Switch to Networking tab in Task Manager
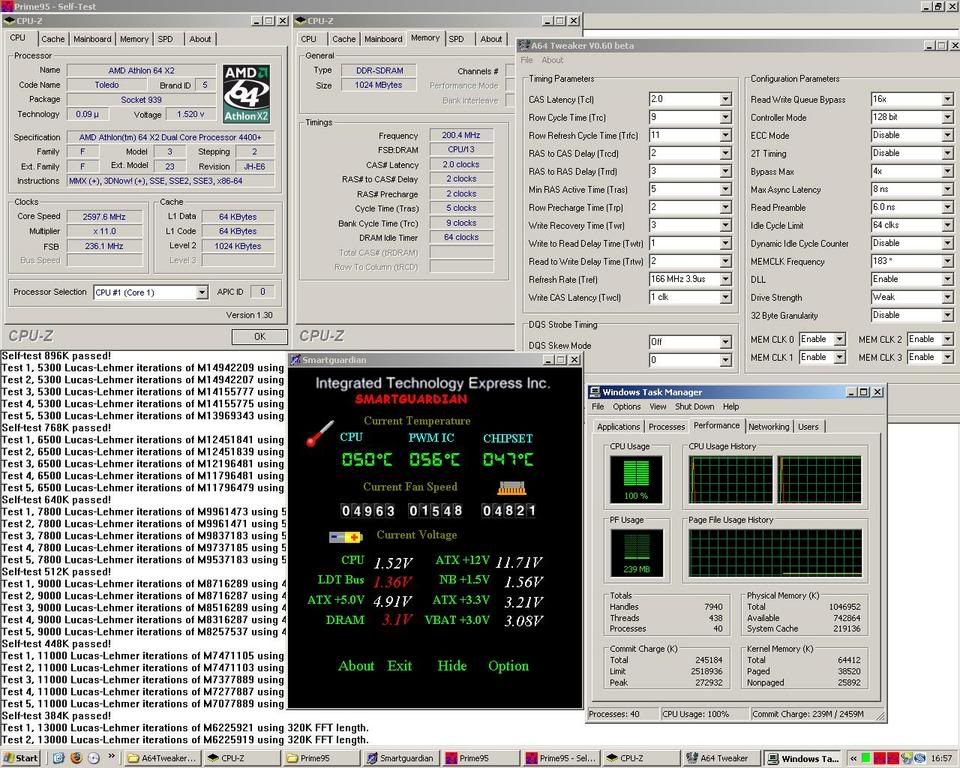This screenshot has height=768, width=960. 768,427
